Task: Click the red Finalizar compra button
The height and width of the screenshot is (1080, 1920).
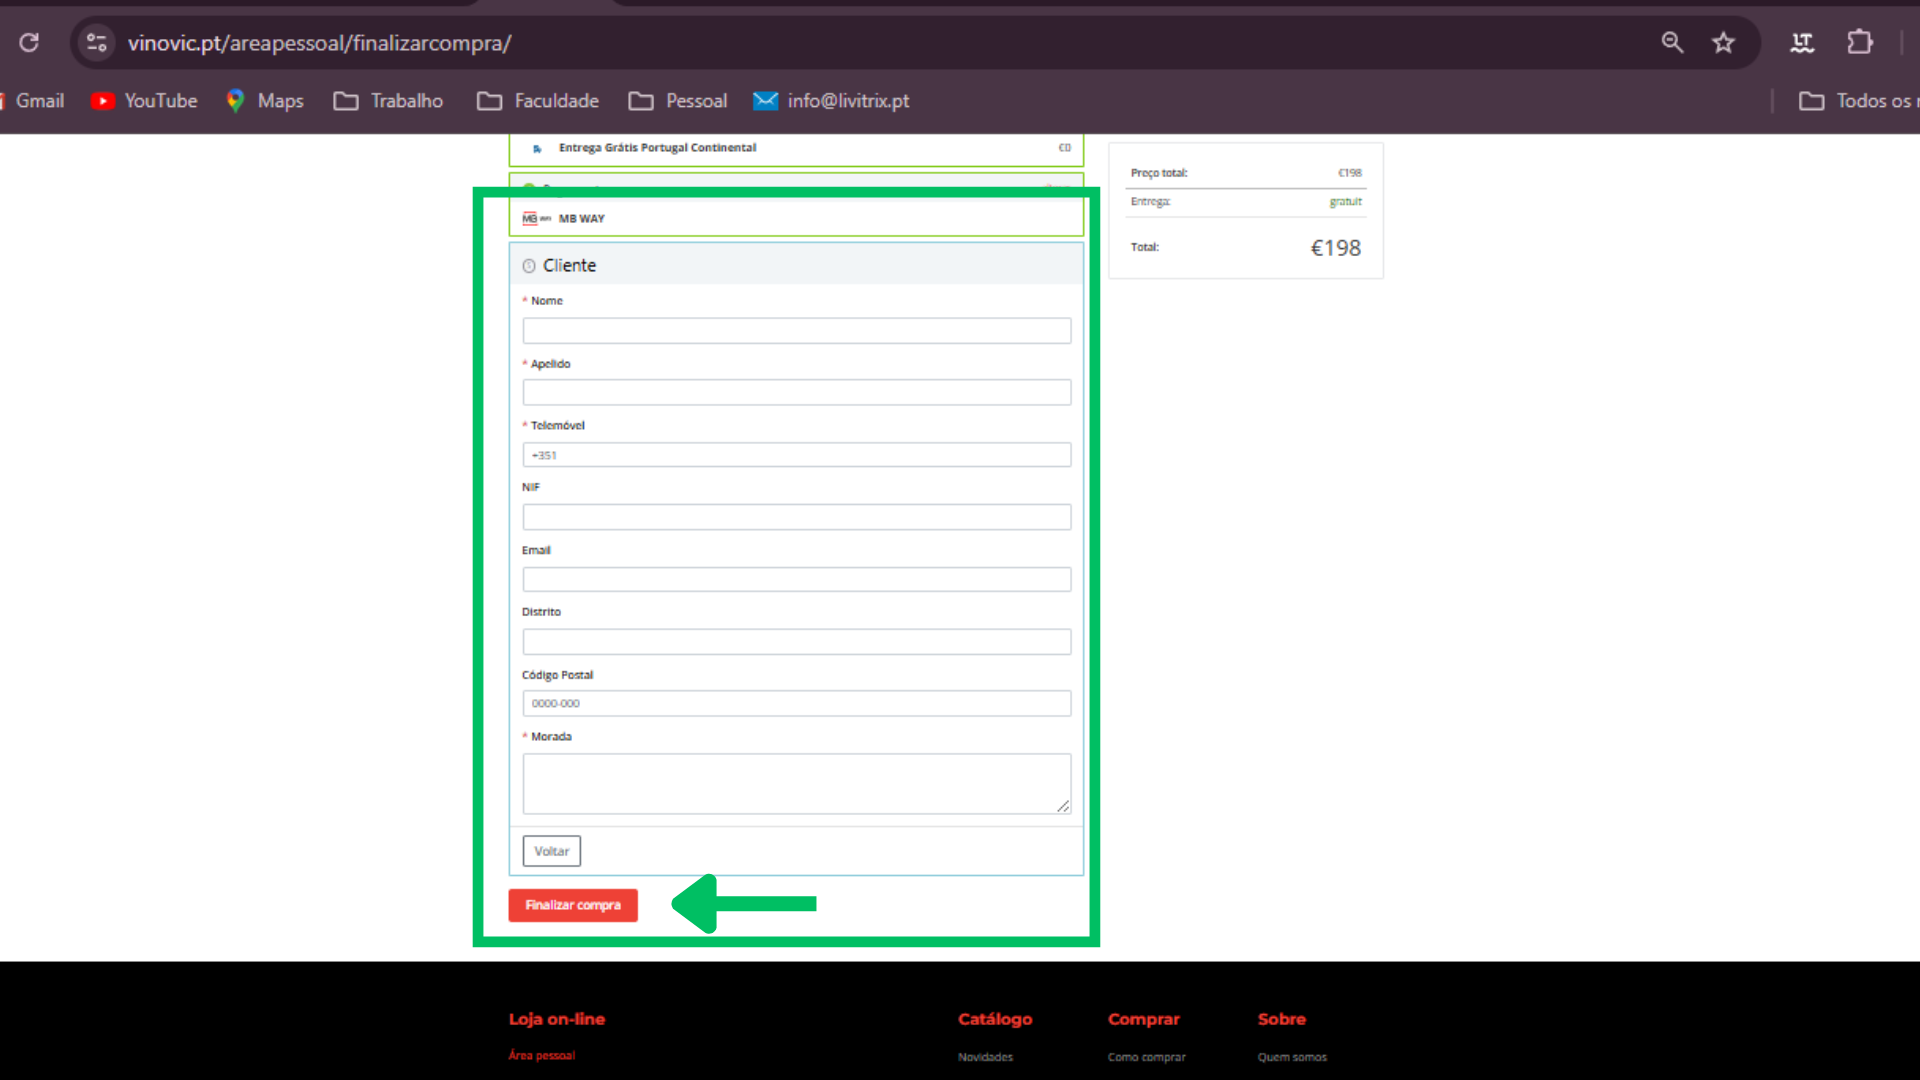Action: pyautogui.click(x=573, y=905)
